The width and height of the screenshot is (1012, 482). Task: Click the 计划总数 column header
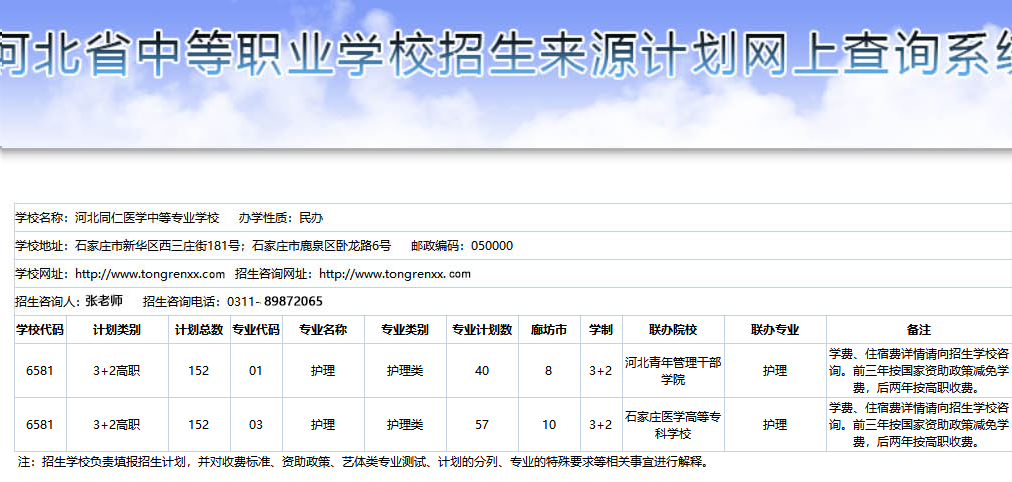coord(199,330)
